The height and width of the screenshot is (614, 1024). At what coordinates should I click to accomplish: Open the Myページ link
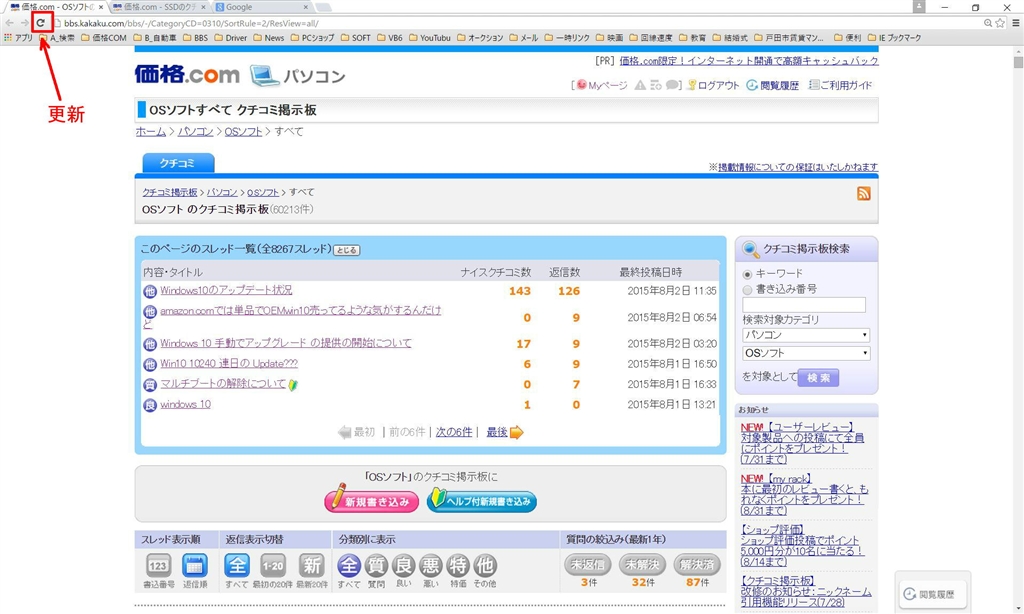coord(607,86)
